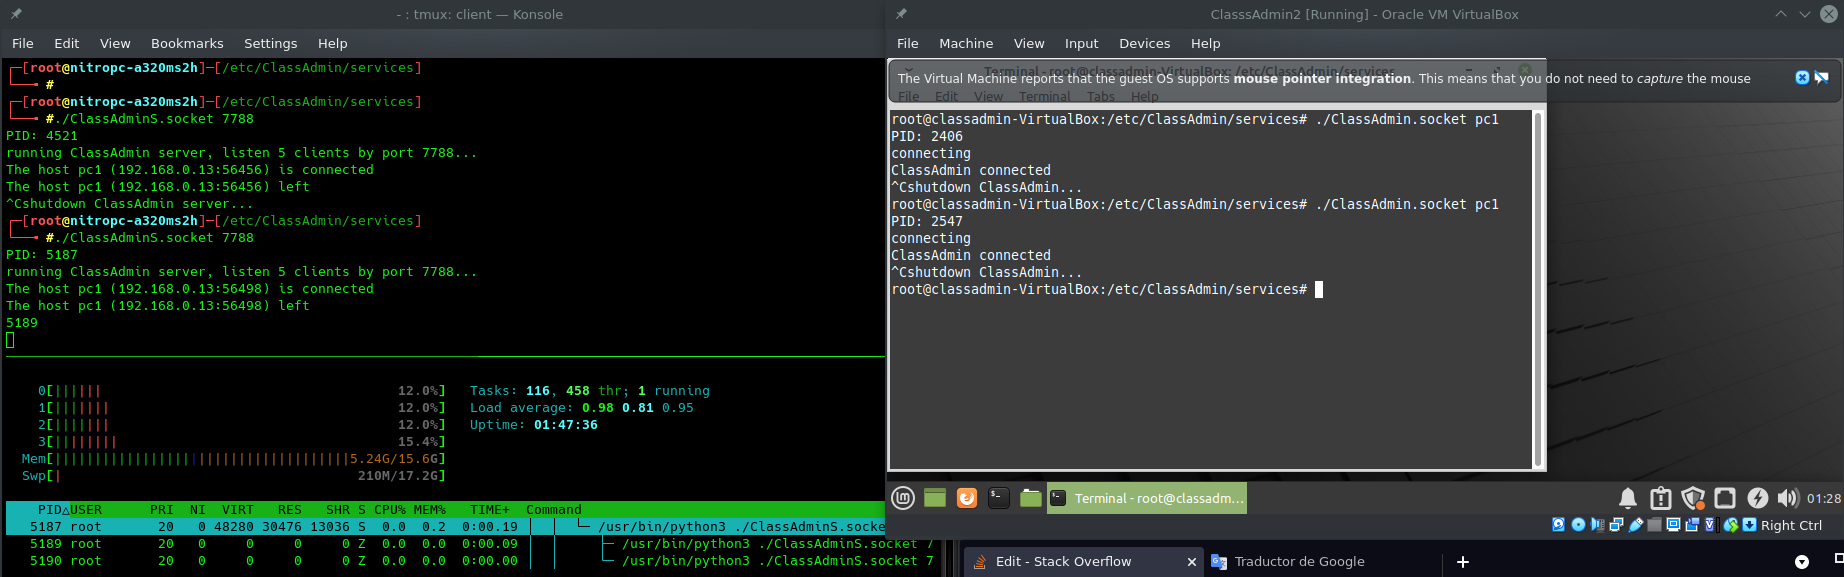Click the htop Swp usage meter
The image size is (1844, 577).
pyautogui.click(x=234, y=476)
